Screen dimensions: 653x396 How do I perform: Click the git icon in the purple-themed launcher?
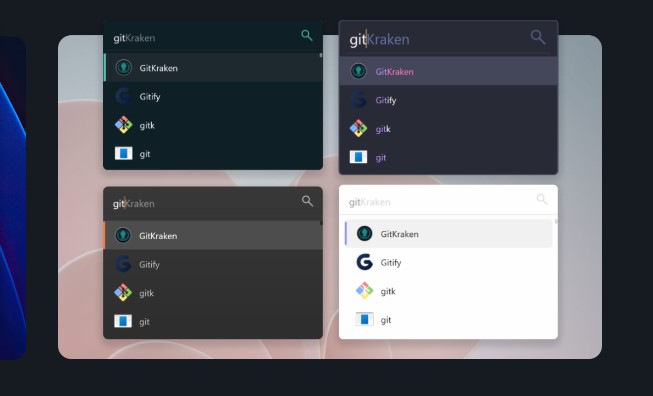click(359, 157)
